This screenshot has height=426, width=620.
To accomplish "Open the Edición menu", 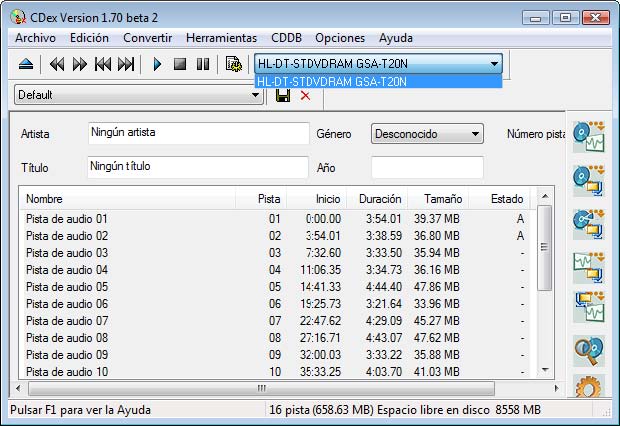I will [x=89, y=38].
